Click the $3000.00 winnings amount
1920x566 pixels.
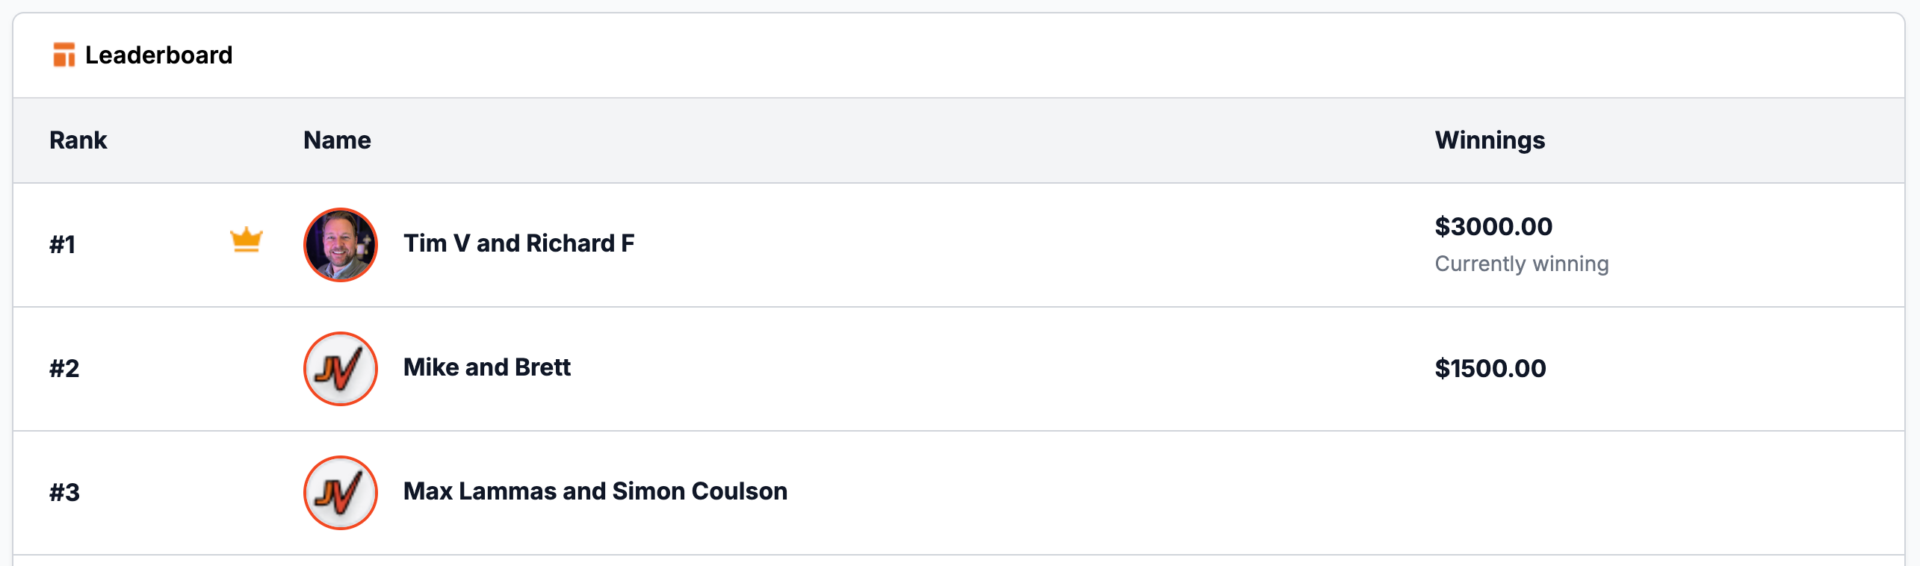[1493, 226]
